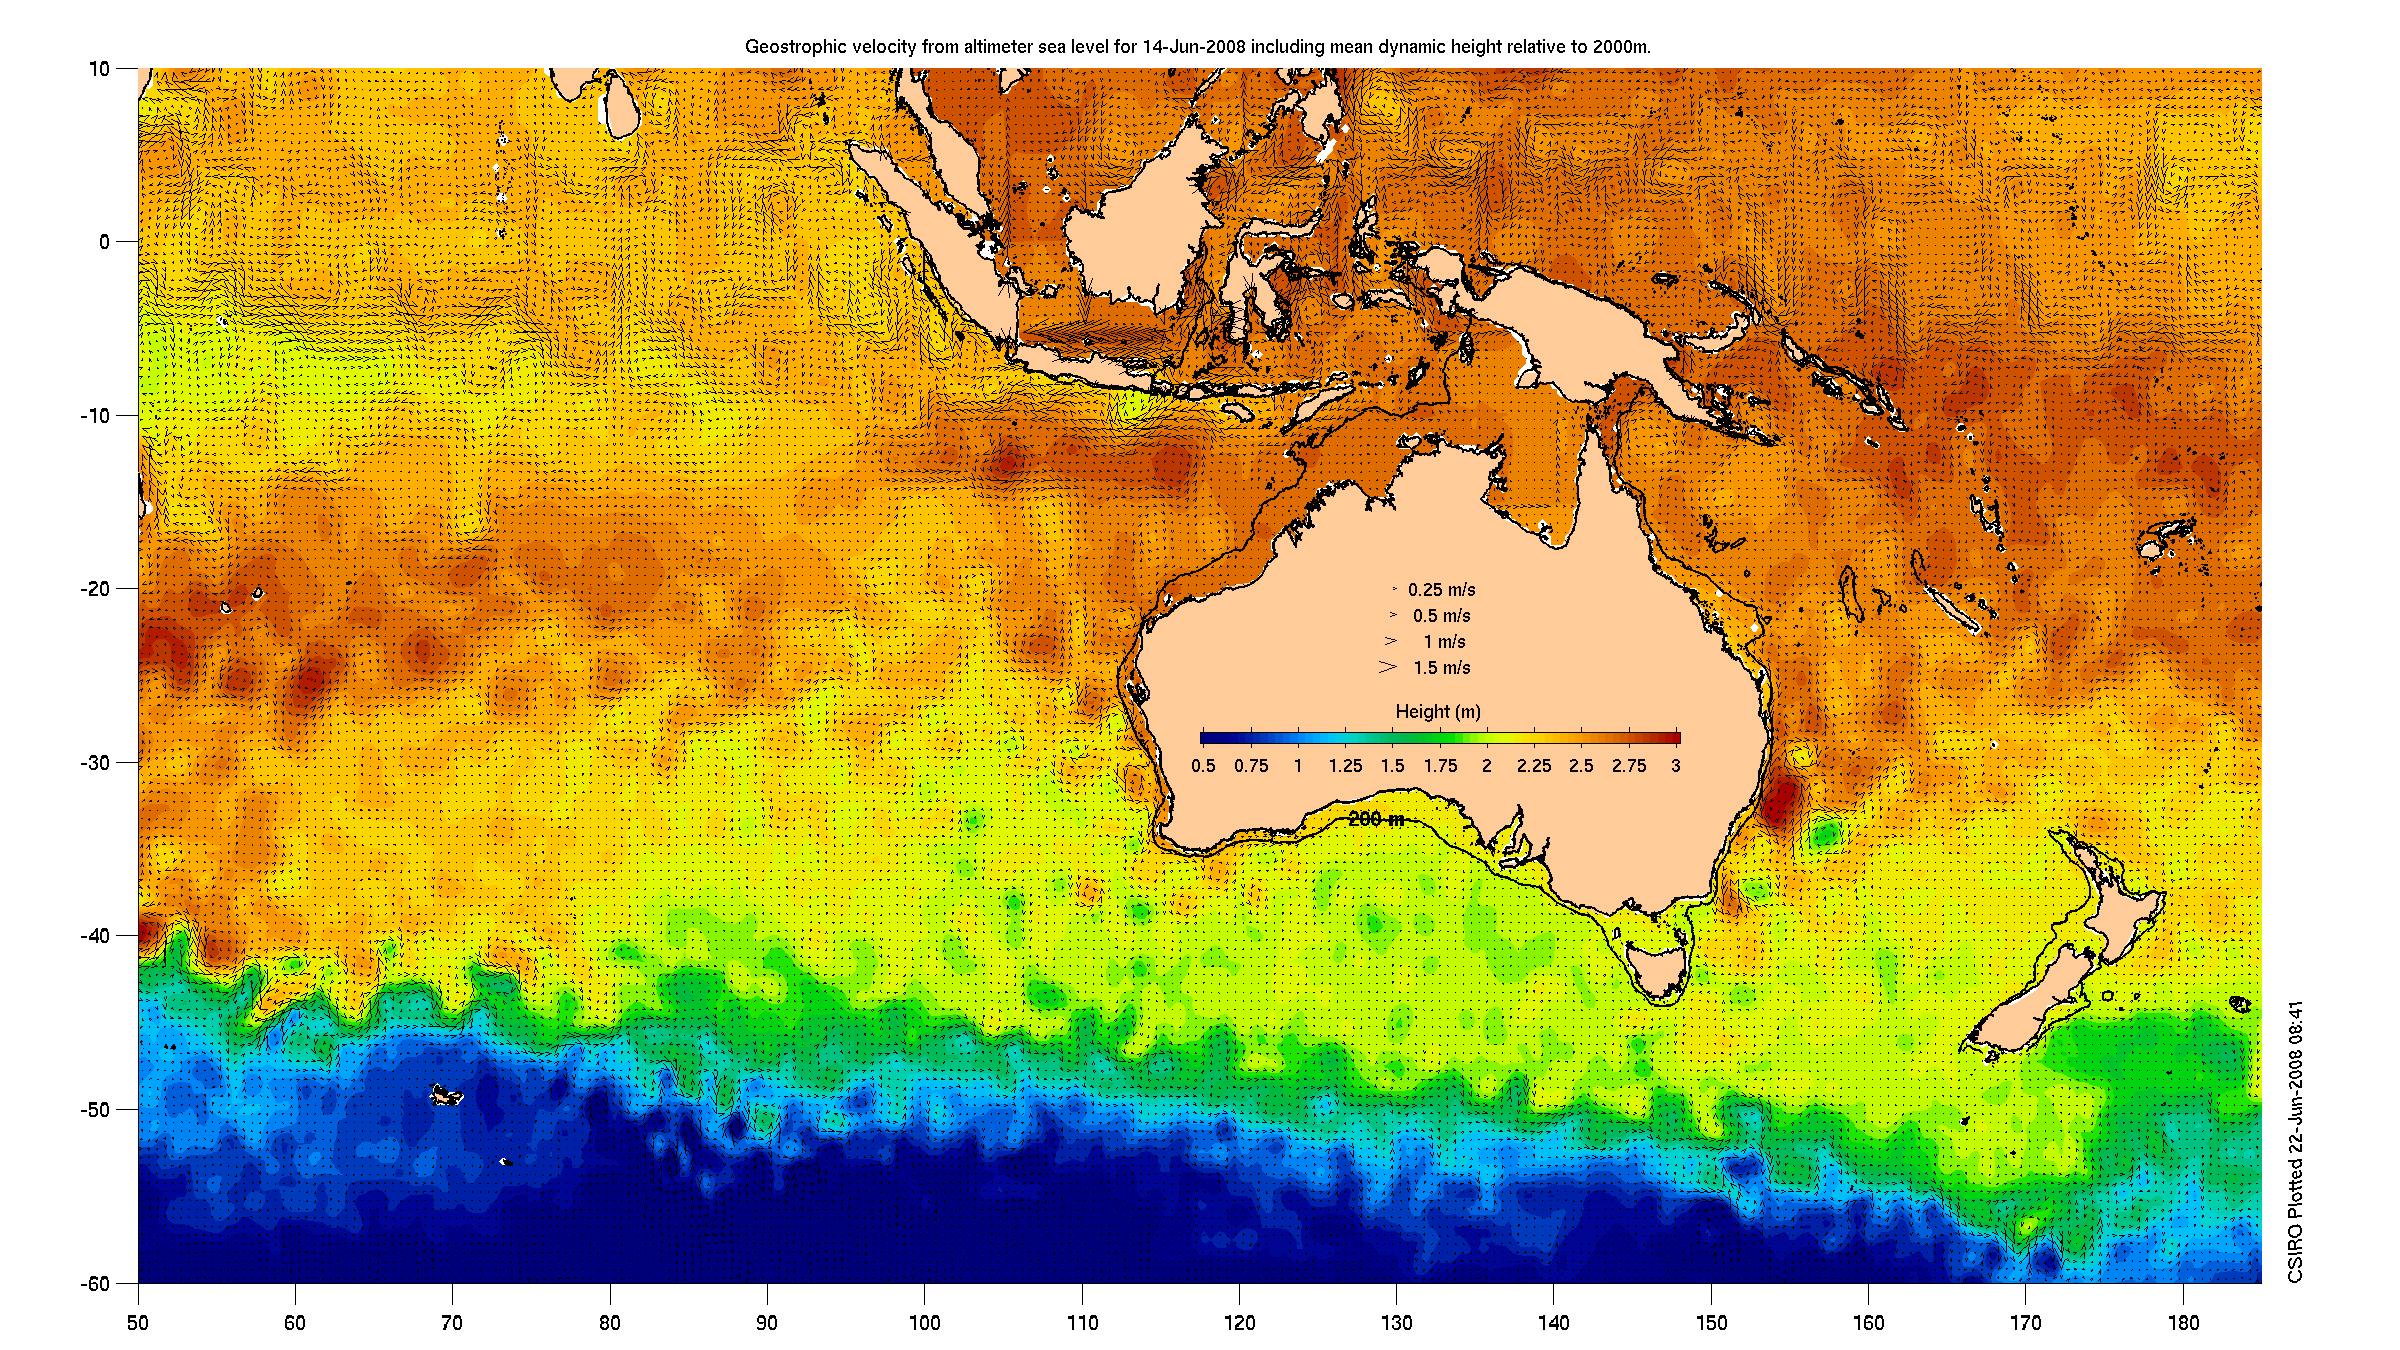
Task: Click the 1 m/s arrow legend symbol
Action: (1391, 641)
